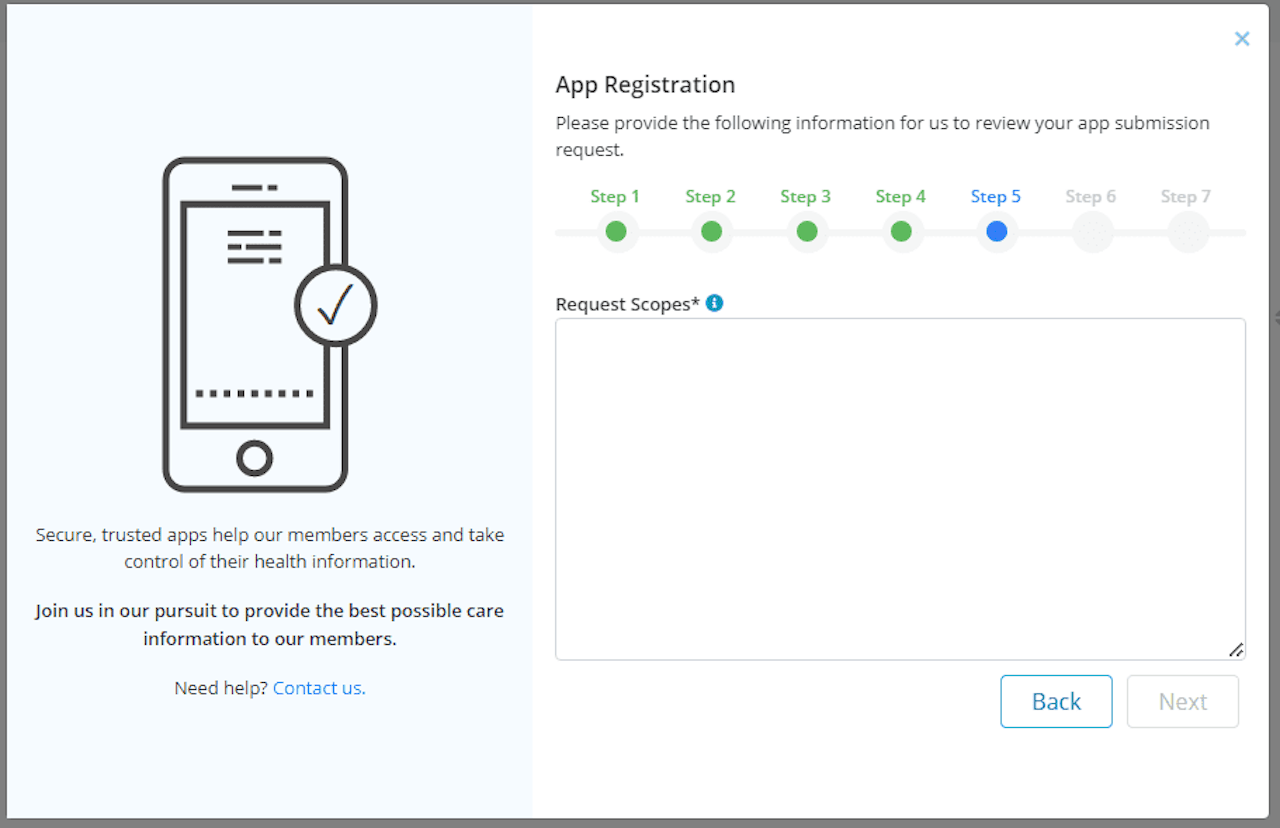Click the info icon beside Request Scopes
The height and width of the screenshot is (828, 1280).
[713, 302]
